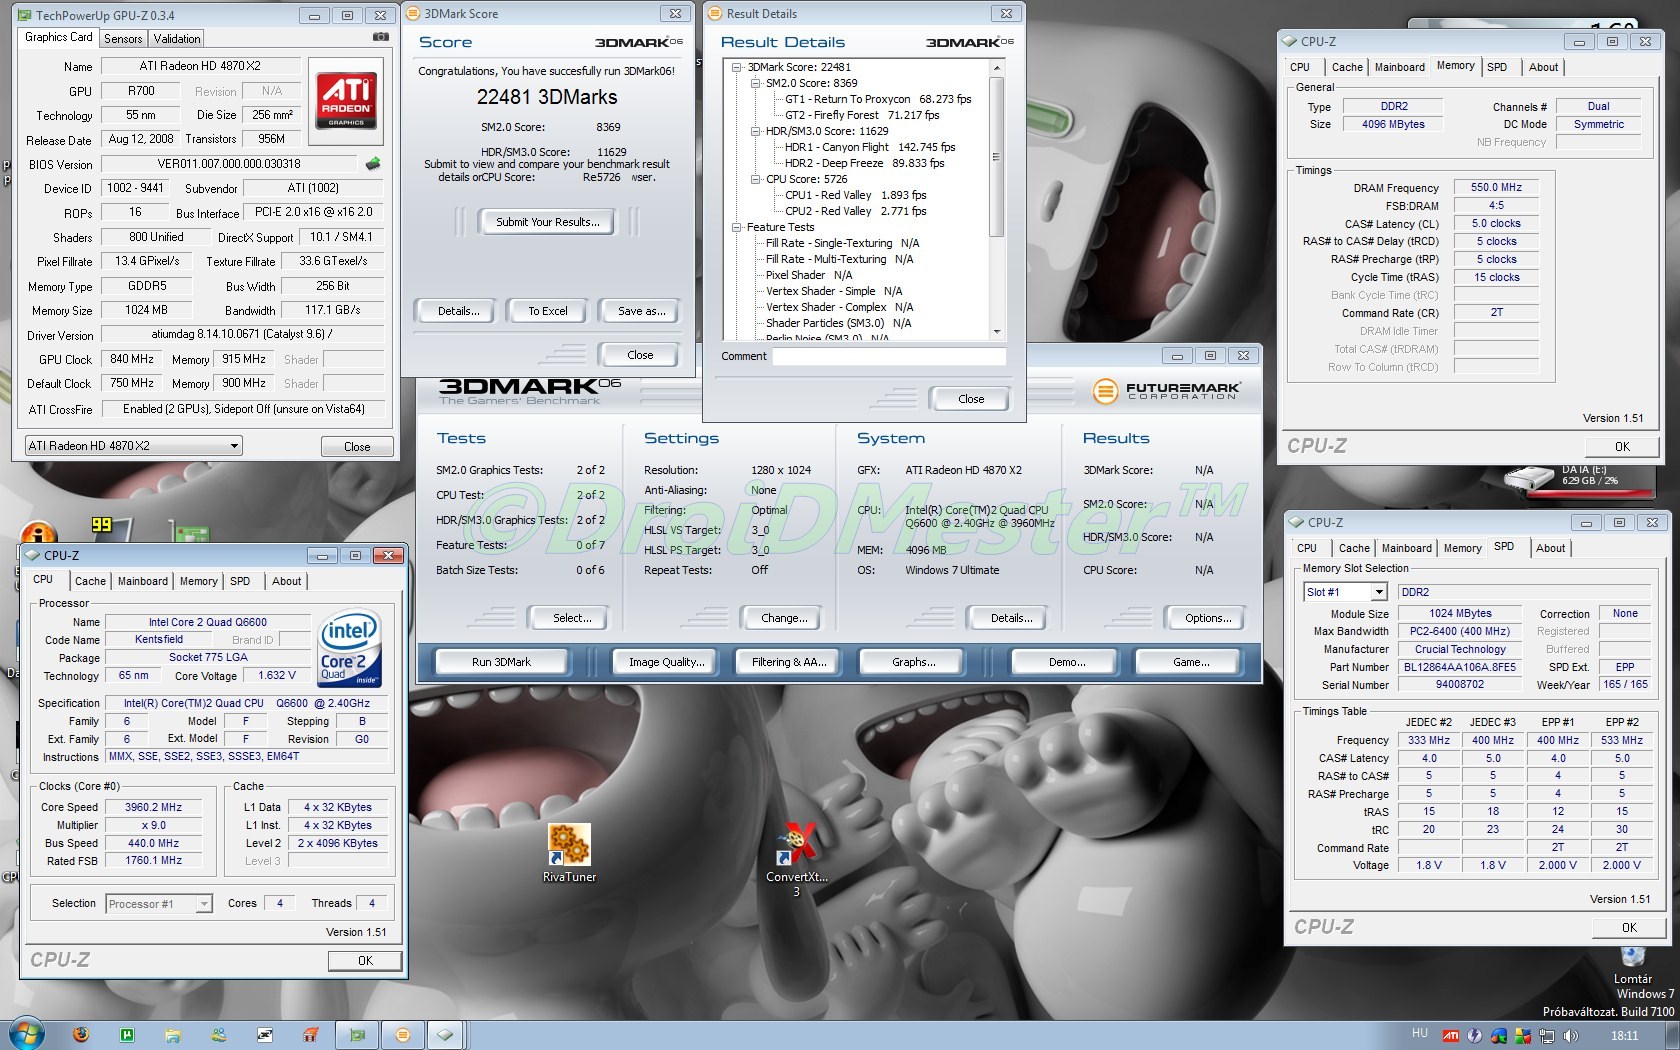Screen dimensions: 1680x1050
Task: Open Mainboard tab in top-right CPU-Z window
Action: pyautogui.click(x=1399, y=67)
